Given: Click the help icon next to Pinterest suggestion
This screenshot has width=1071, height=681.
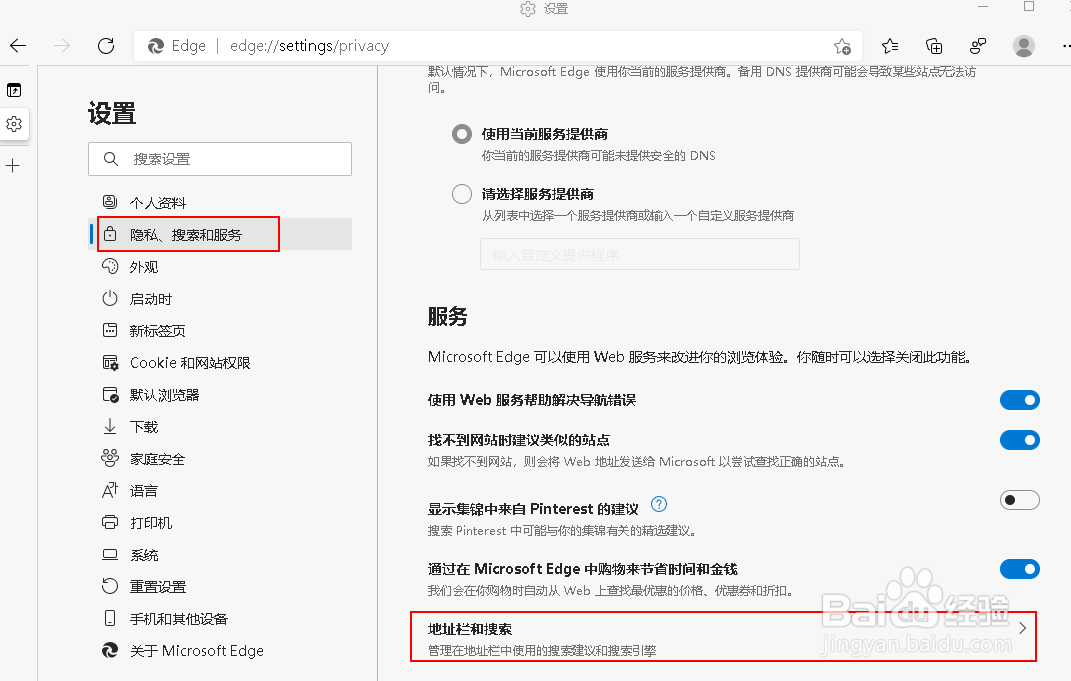Looking at the screenshot, I should (658, 504).
